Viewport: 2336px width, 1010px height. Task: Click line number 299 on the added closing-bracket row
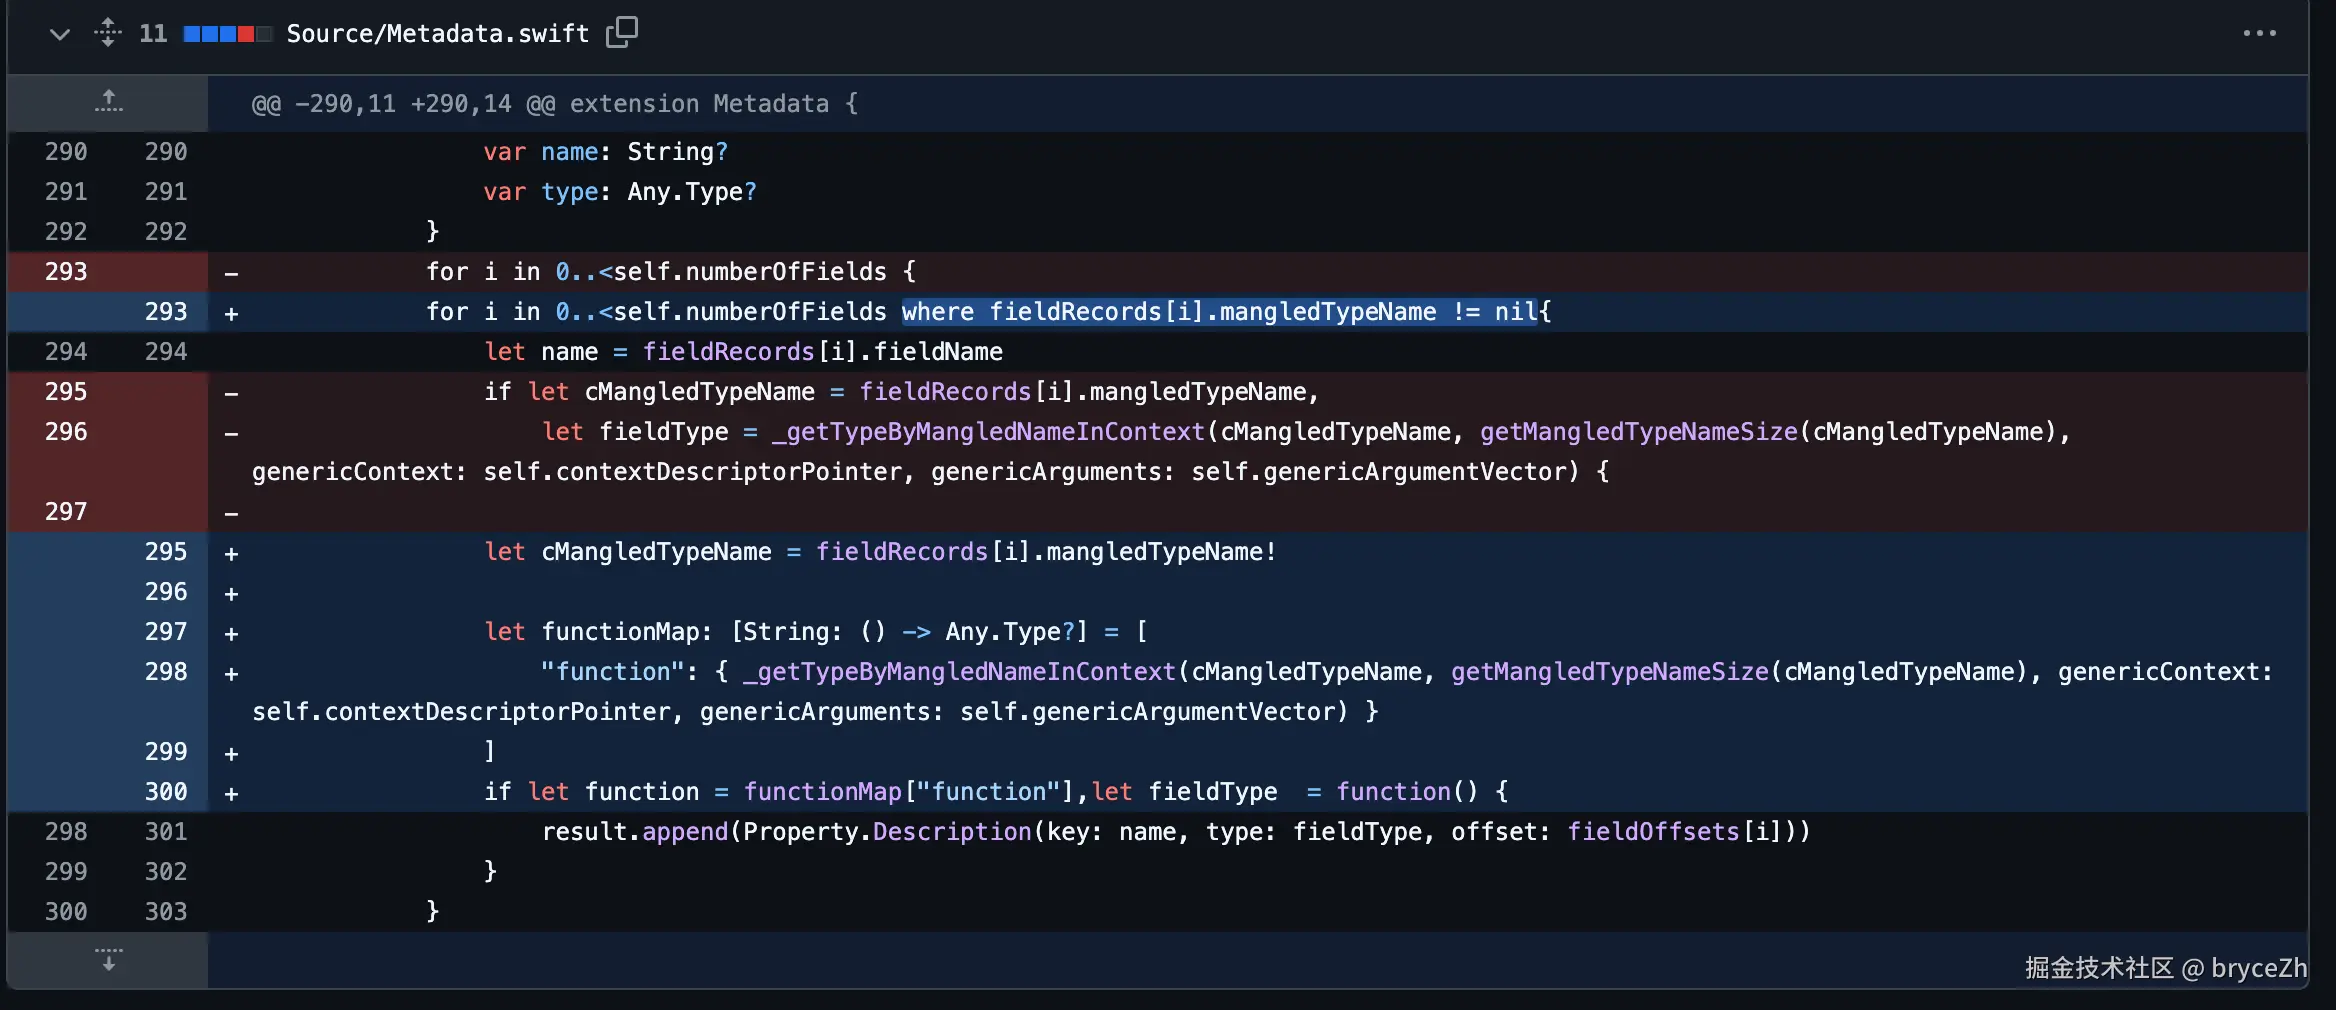click(166, 752)
